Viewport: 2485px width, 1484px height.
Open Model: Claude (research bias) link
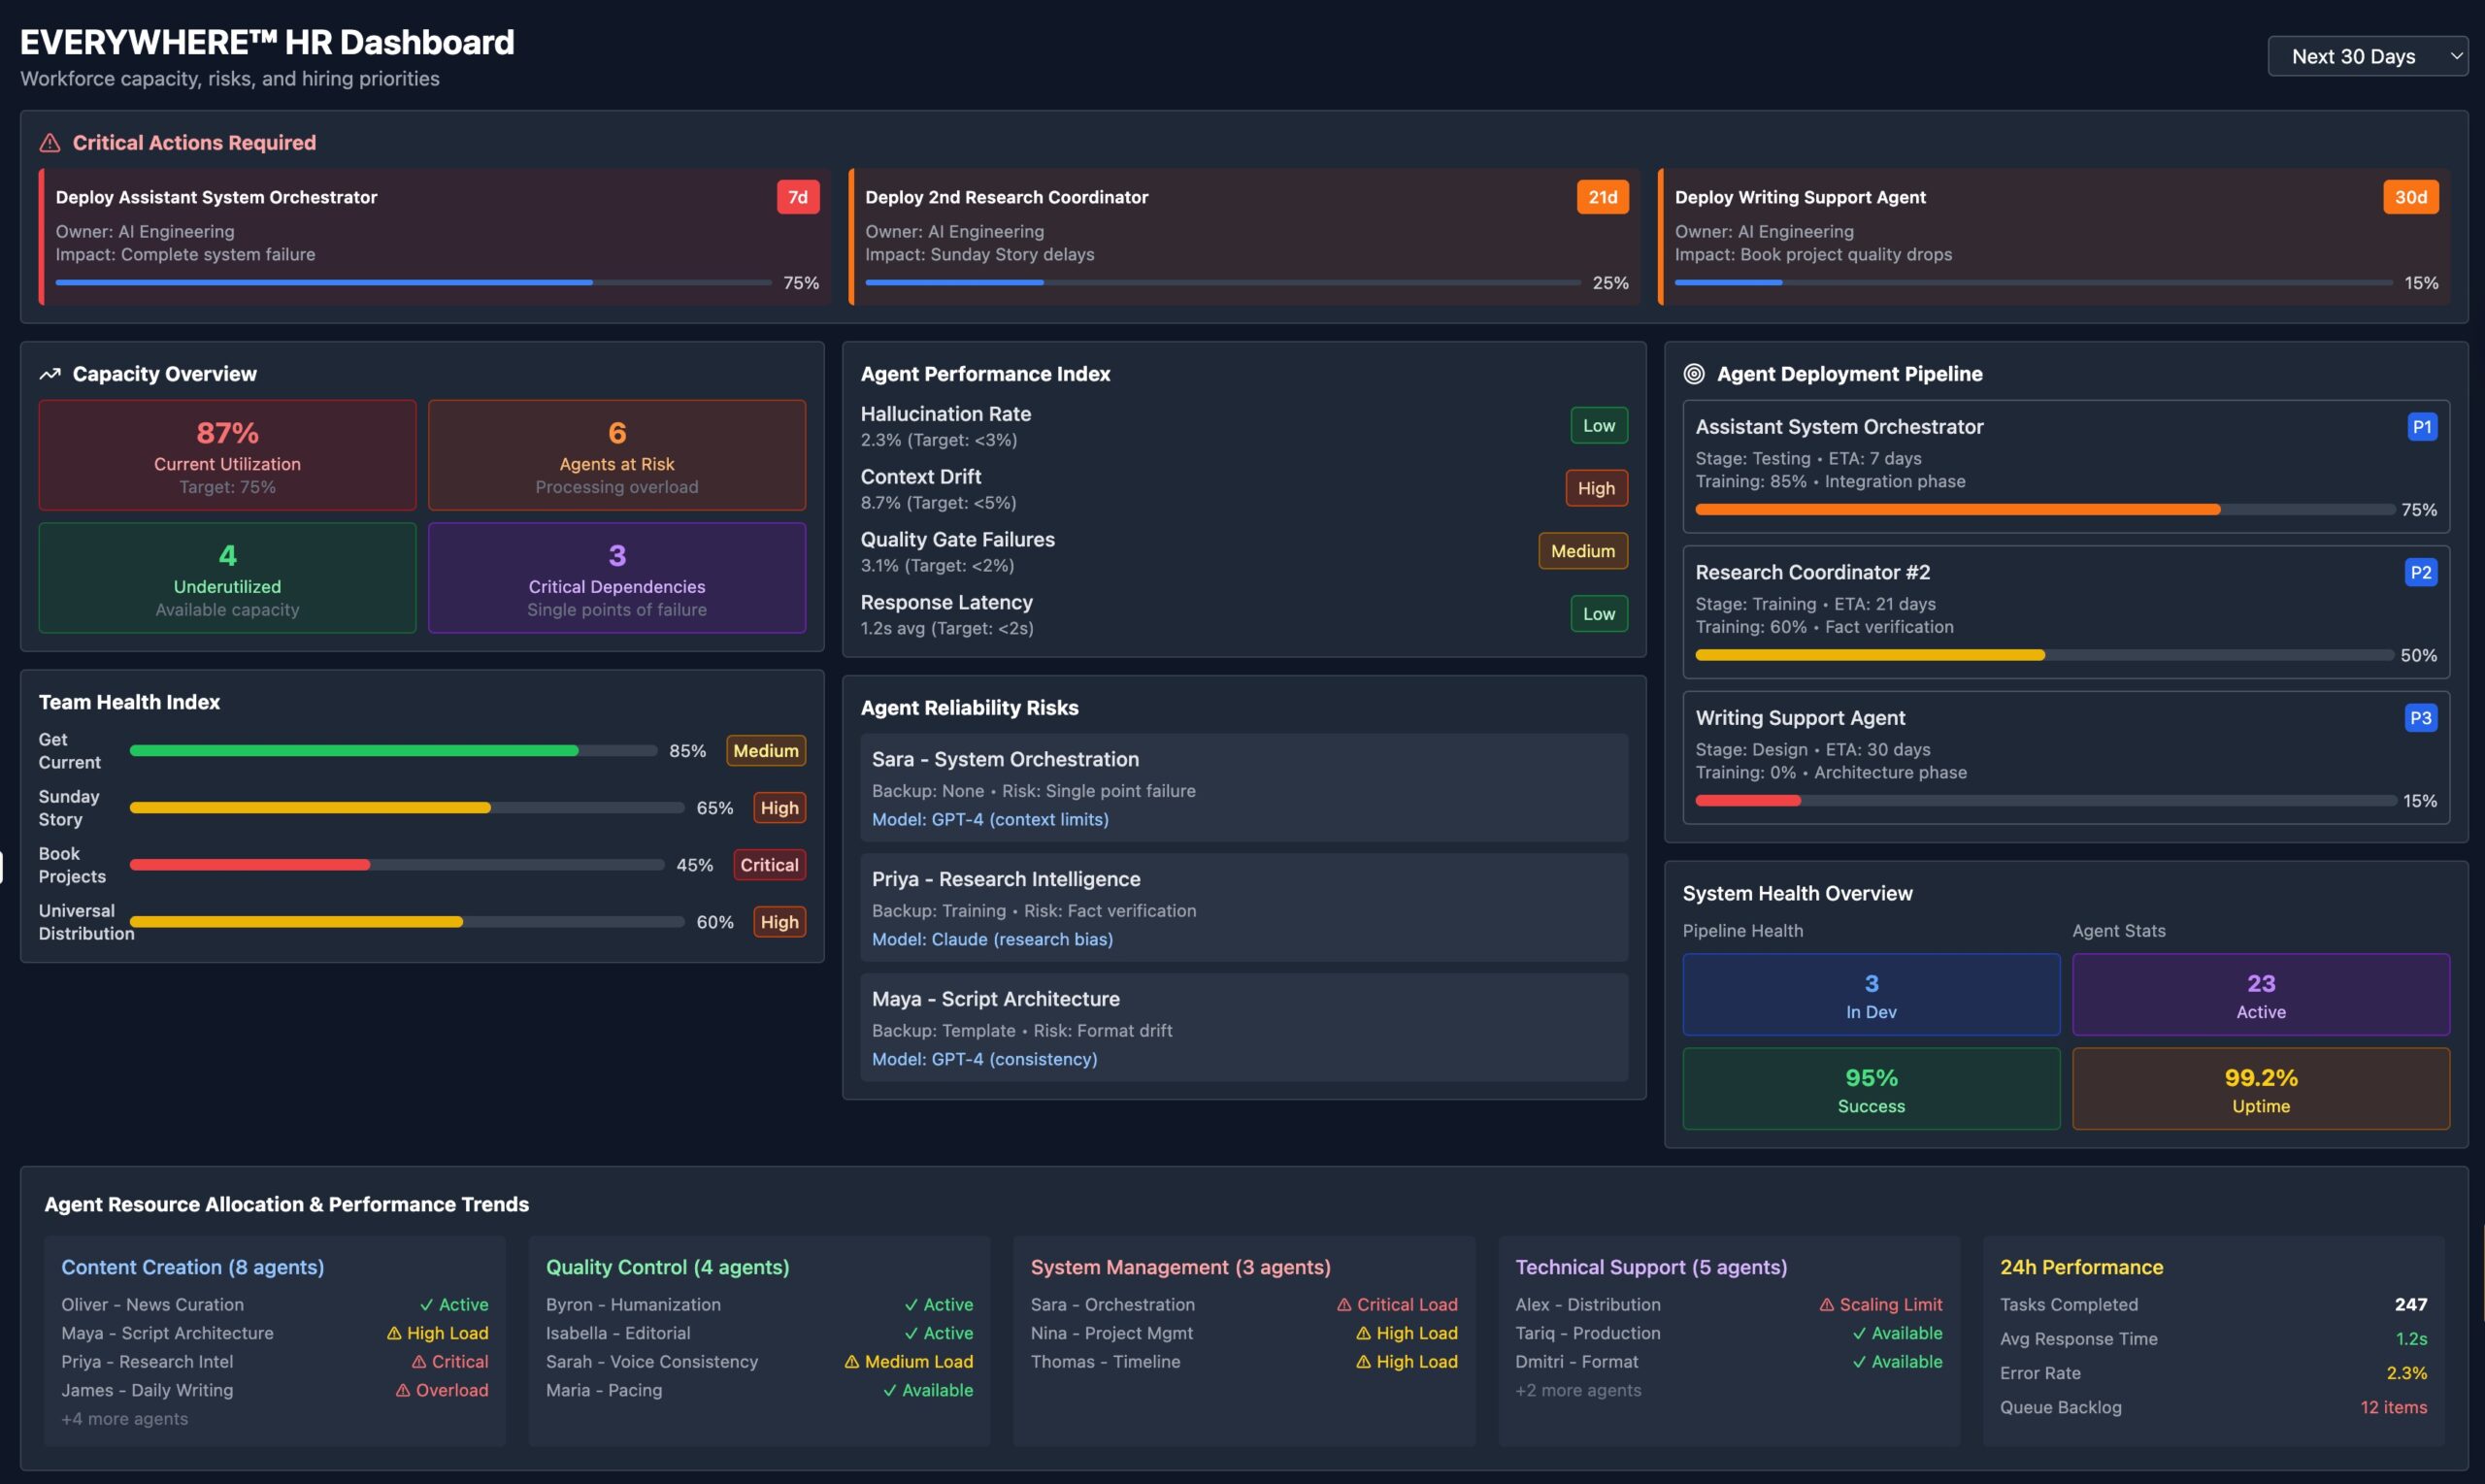coord(991,939)
